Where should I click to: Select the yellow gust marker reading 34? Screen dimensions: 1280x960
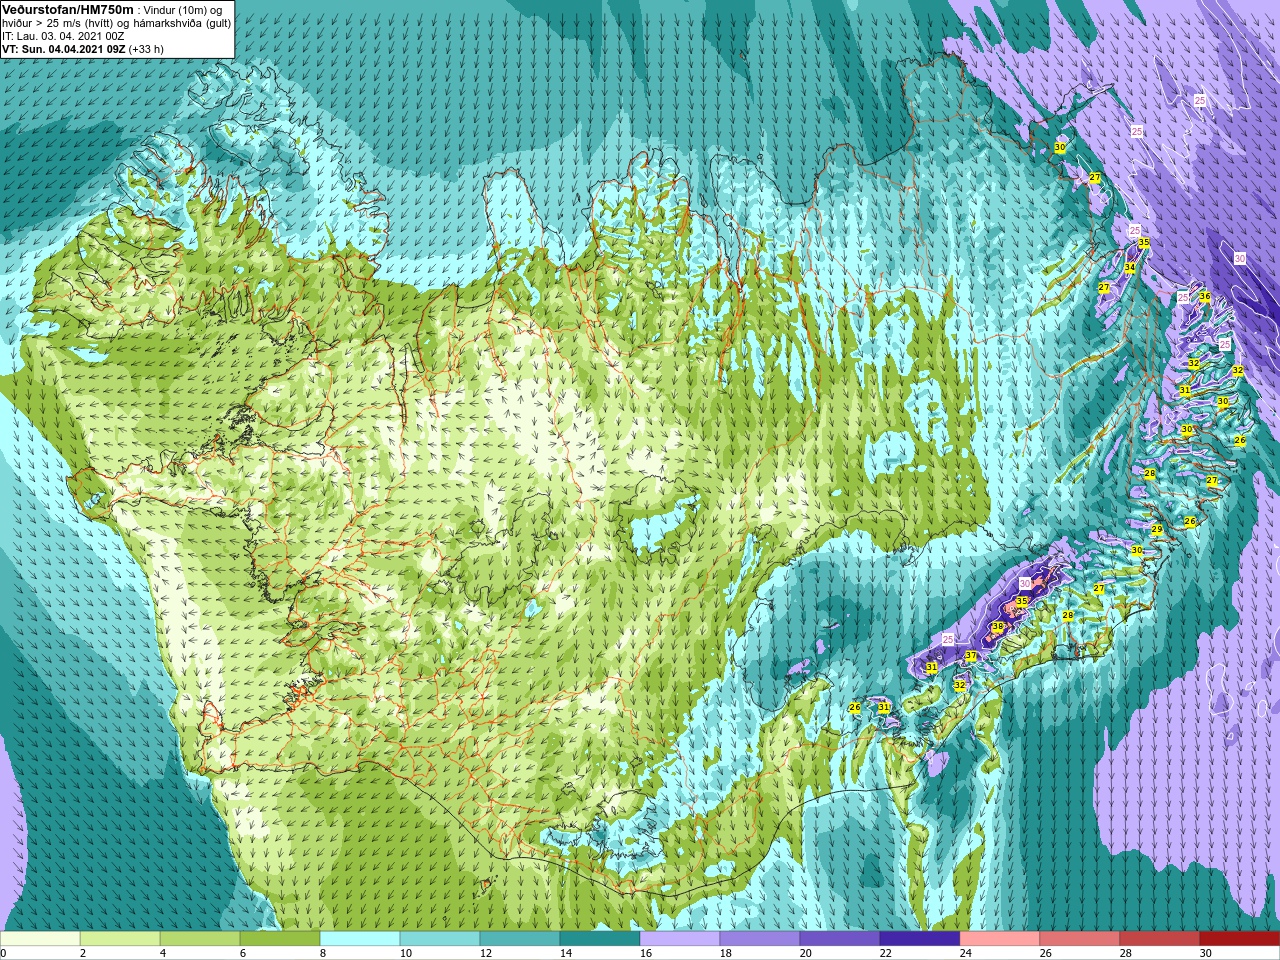point(1129,267)
